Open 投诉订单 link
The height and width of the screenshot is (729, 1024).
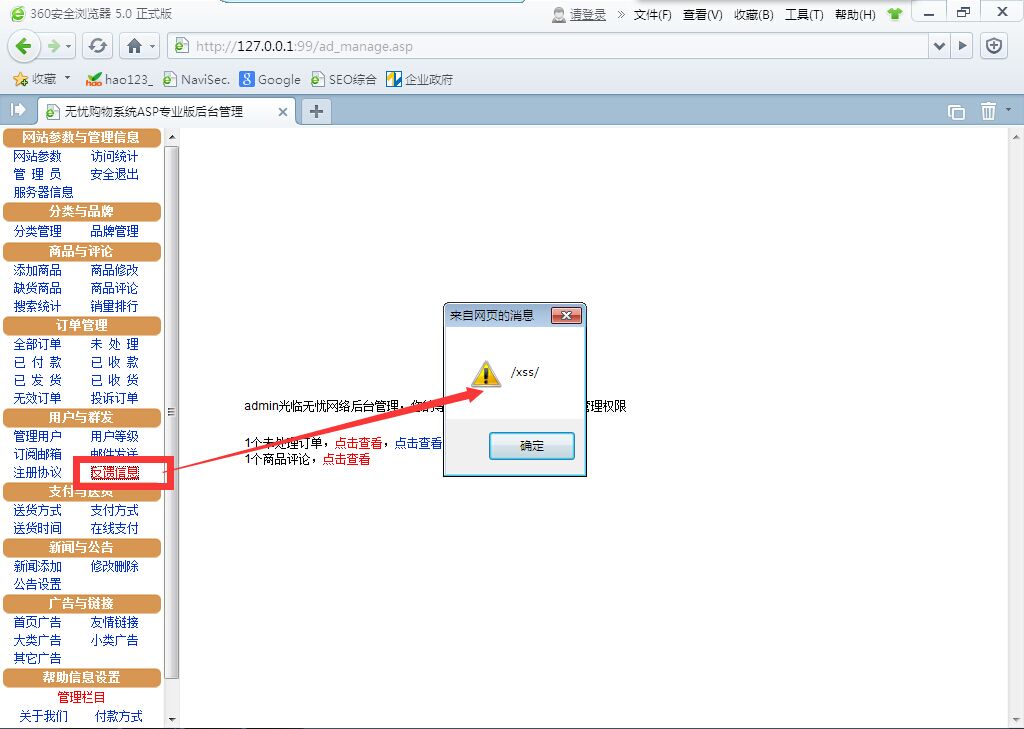click(x=114, y=398)
